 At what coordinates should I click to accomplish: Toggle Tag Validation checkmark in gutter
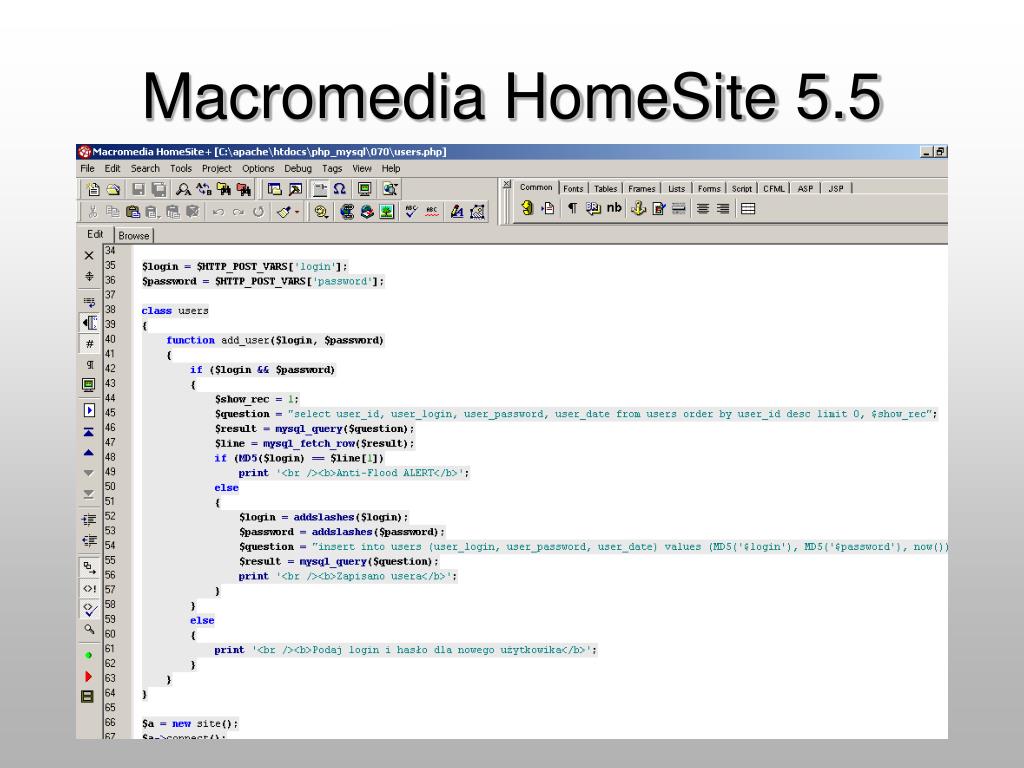pyautogui.click(x=89, y=609)
